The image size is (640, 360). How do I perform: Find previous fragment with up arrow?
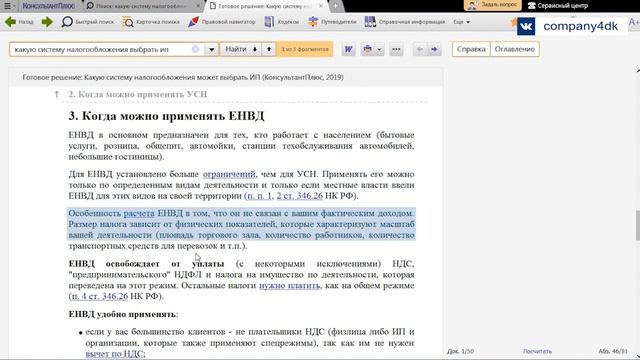point(269,49)
